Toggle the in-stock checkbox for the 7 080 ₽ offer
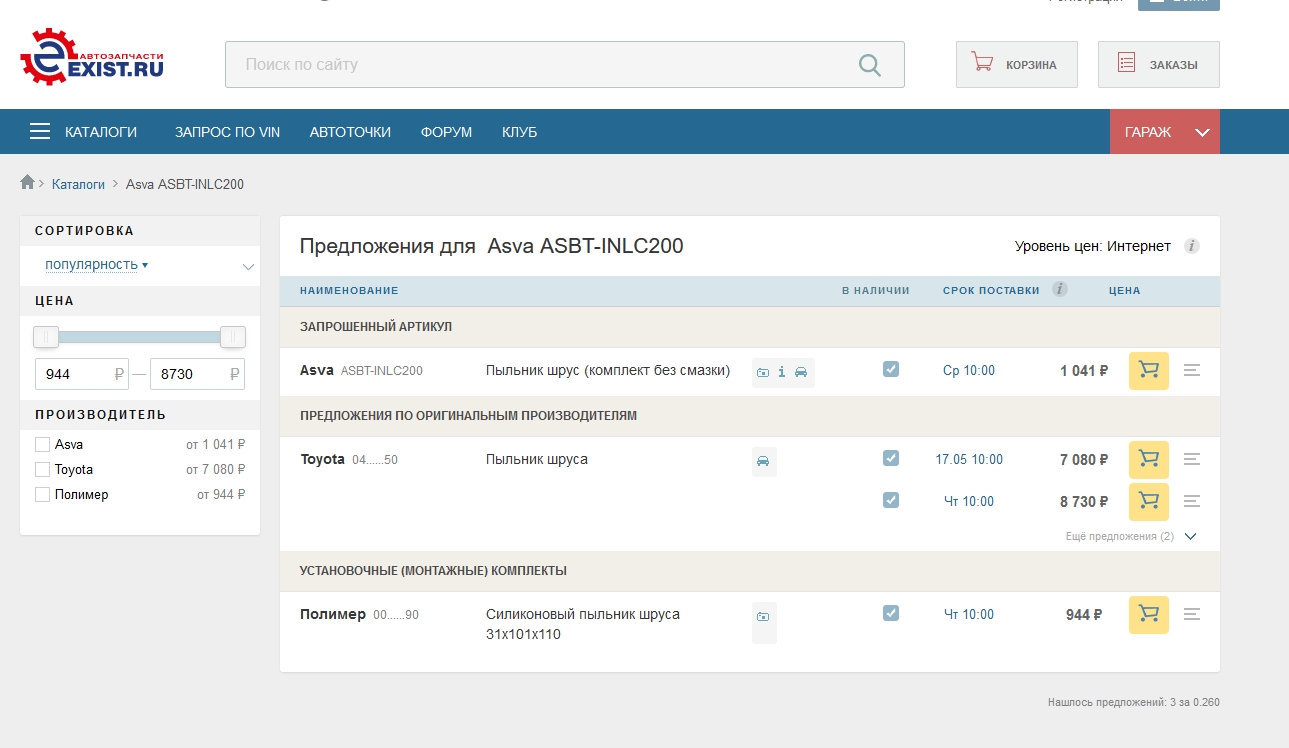Screen dimensions: 1289x748 pyautogui.click(x=891, y=458)
